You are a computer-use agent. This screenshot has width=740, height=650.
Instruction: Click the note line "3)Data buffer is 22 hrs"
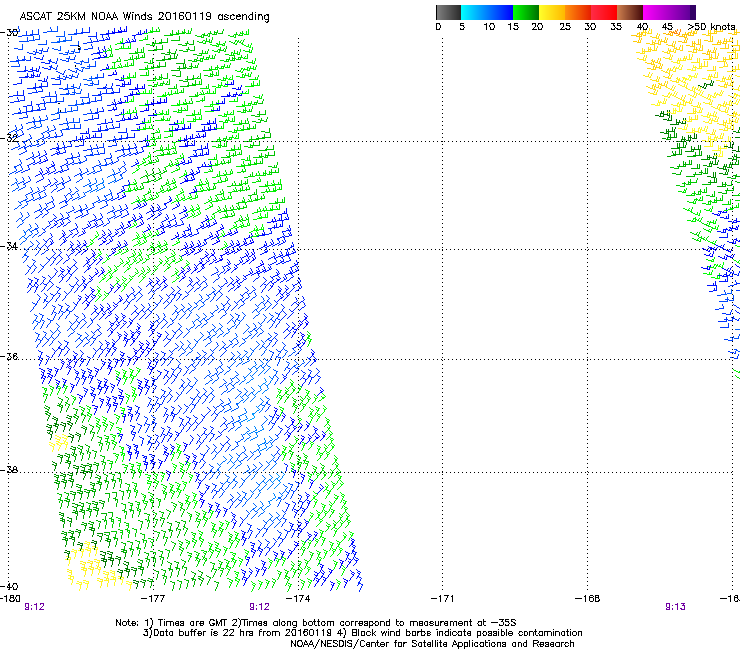pos(362,633)
